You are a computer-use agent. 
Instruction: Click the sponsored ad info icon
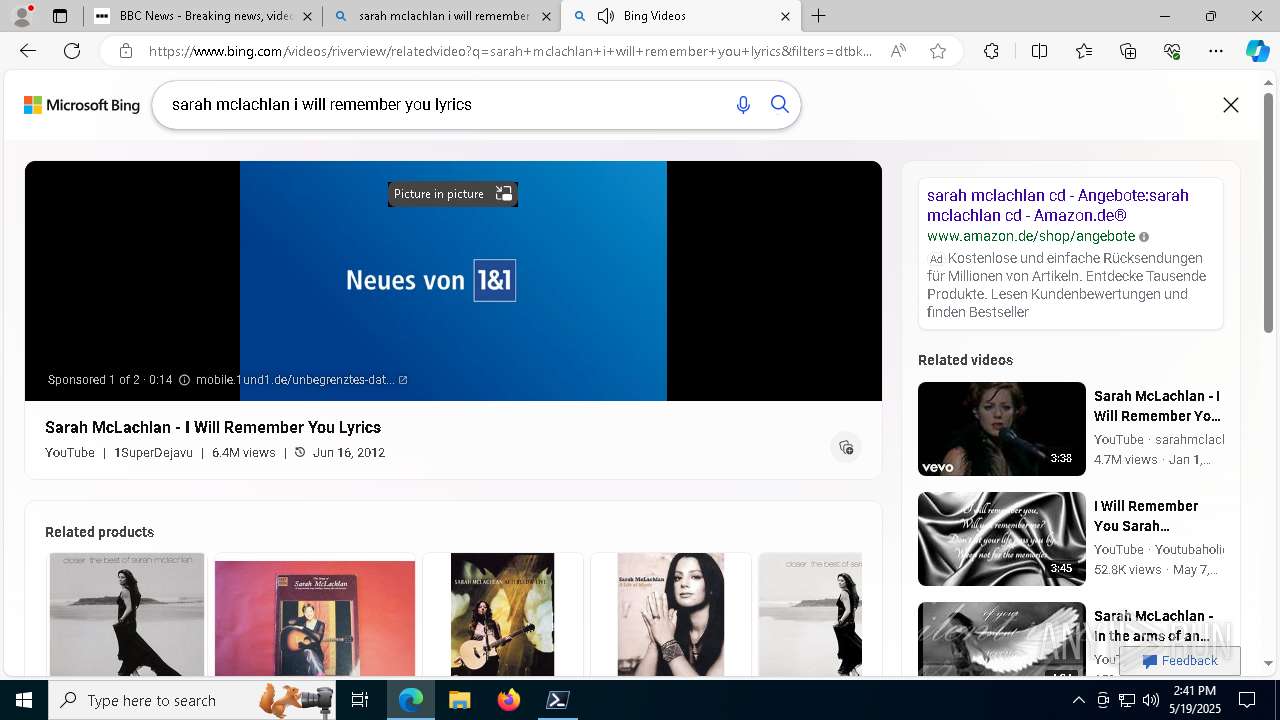[184, 380]
